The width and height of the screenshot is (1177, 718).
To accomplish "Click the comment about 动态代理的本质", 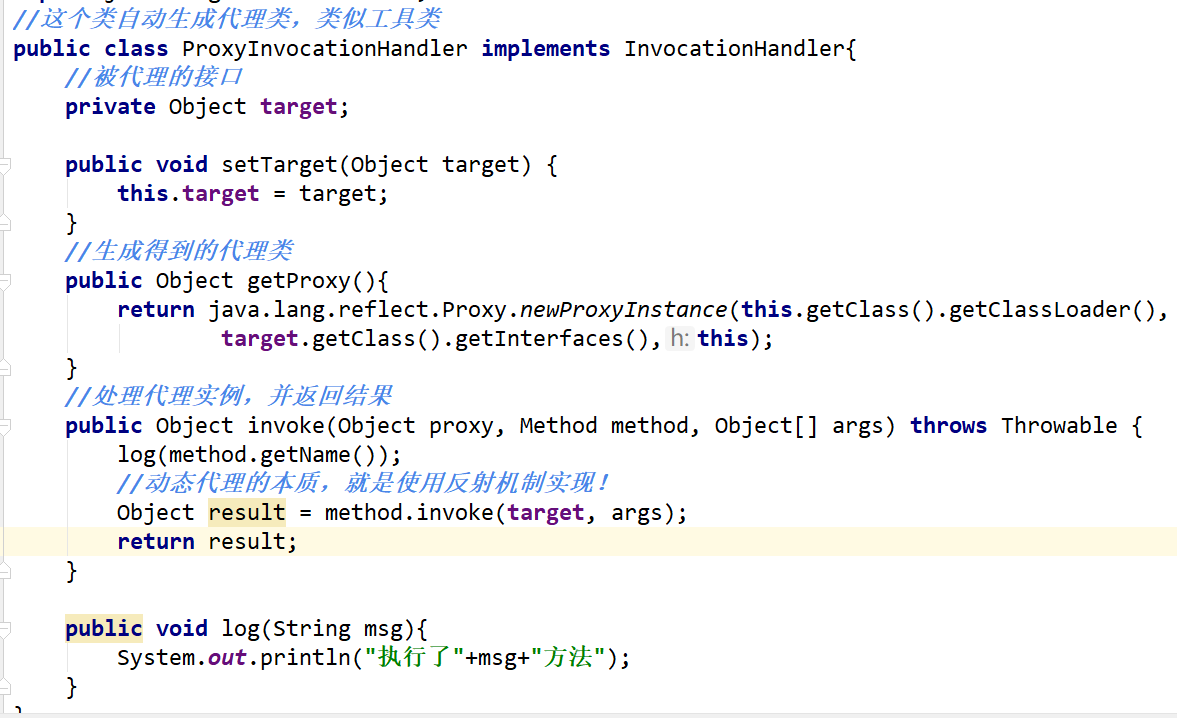I will pos(362,484).
